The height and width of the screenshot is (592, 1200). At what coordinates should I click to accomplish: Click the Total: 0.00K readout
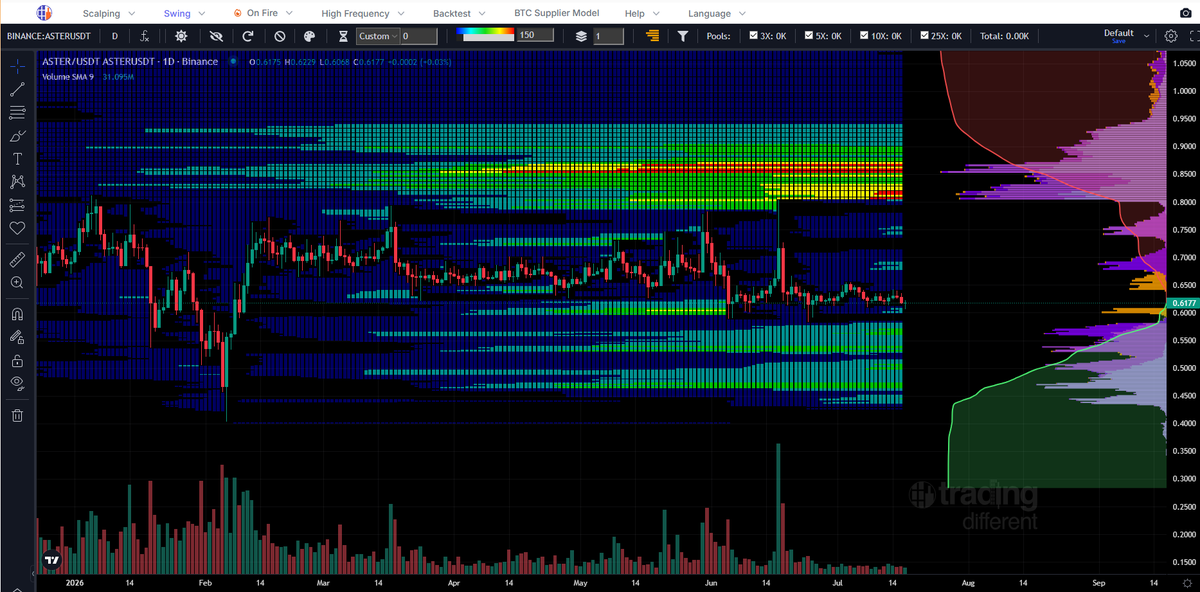(x=1004, y=36)
